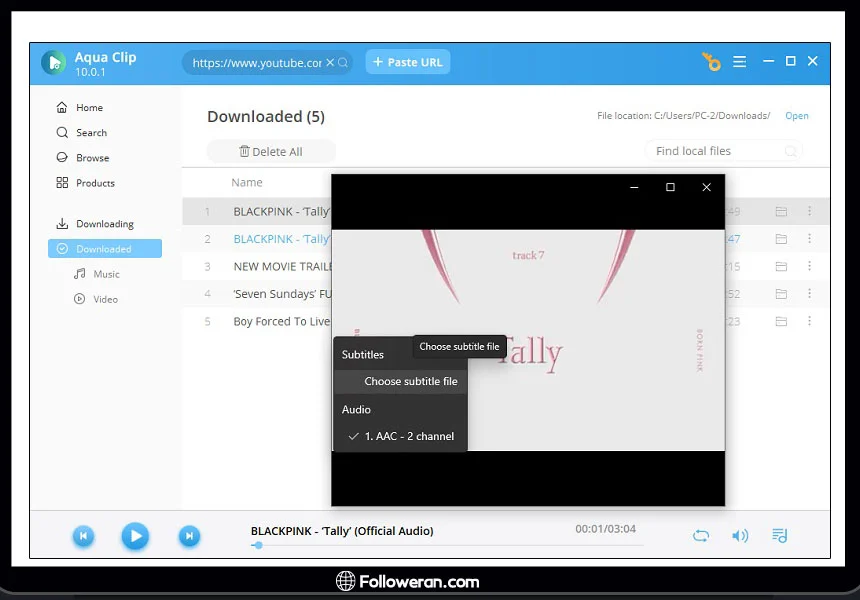Open the hamburger menu in title bar
Screen dimensions: 860x600
pyautogui.click(x=739, y=62)
